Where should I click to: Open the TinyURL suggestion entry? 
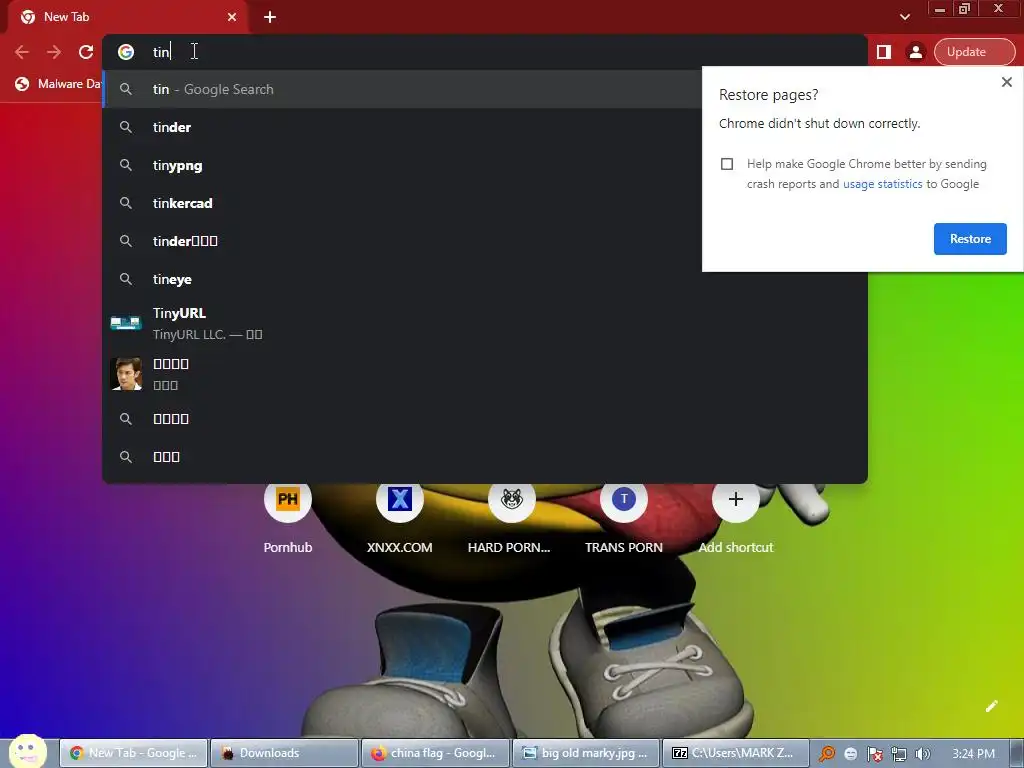[x=485, y=323]
